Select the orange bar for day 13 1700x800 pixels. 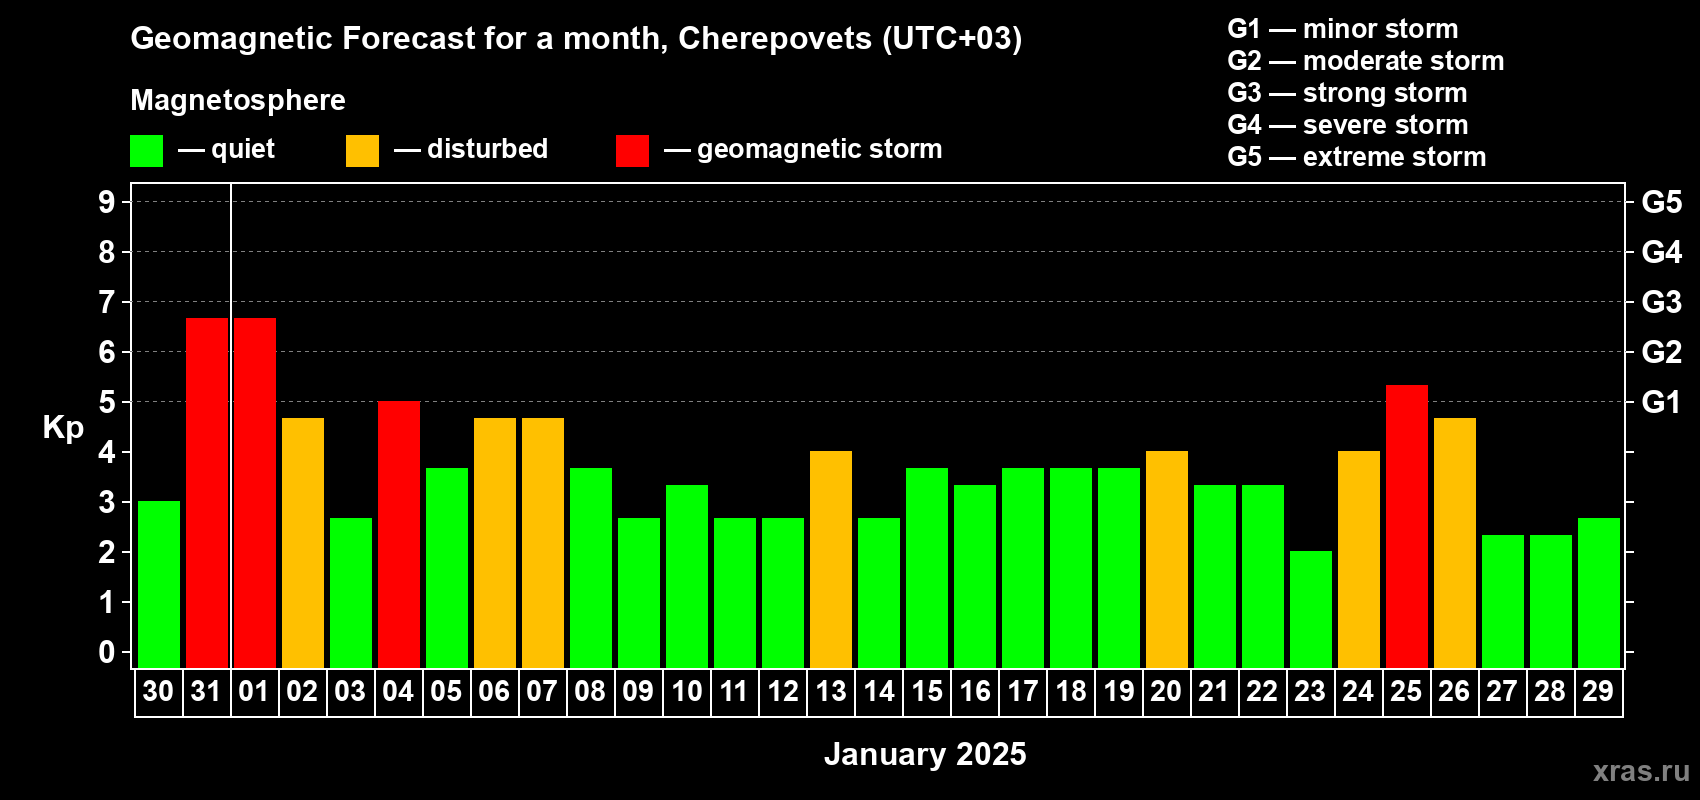[x=831, y=560]
